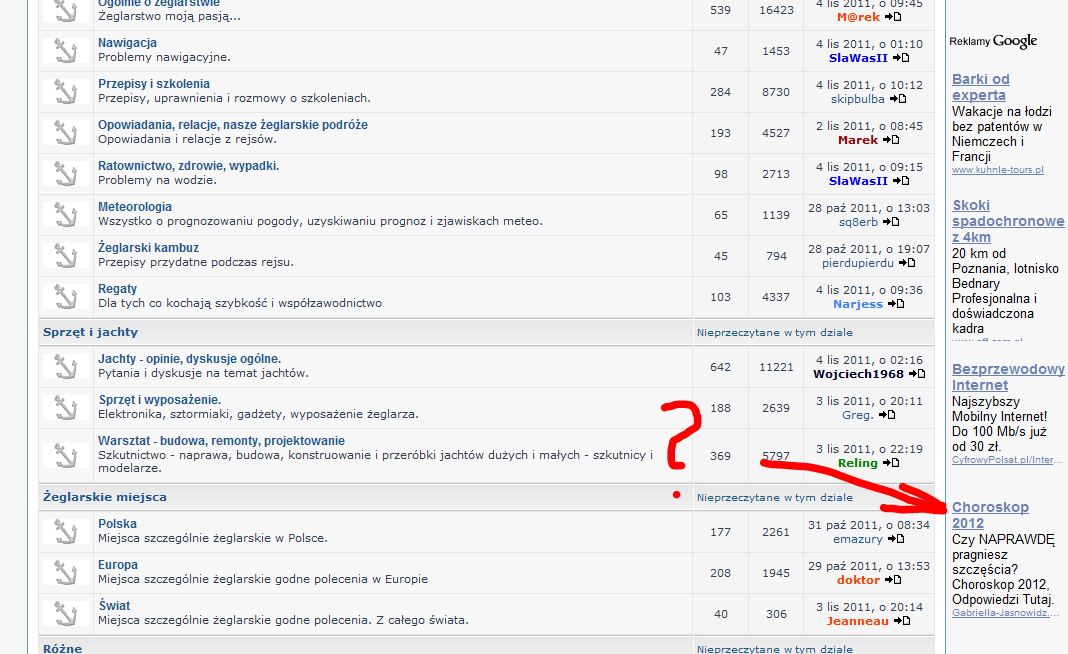Open the Europa sailing places forum
The image size is (1068, 654).
coord(118,565)
